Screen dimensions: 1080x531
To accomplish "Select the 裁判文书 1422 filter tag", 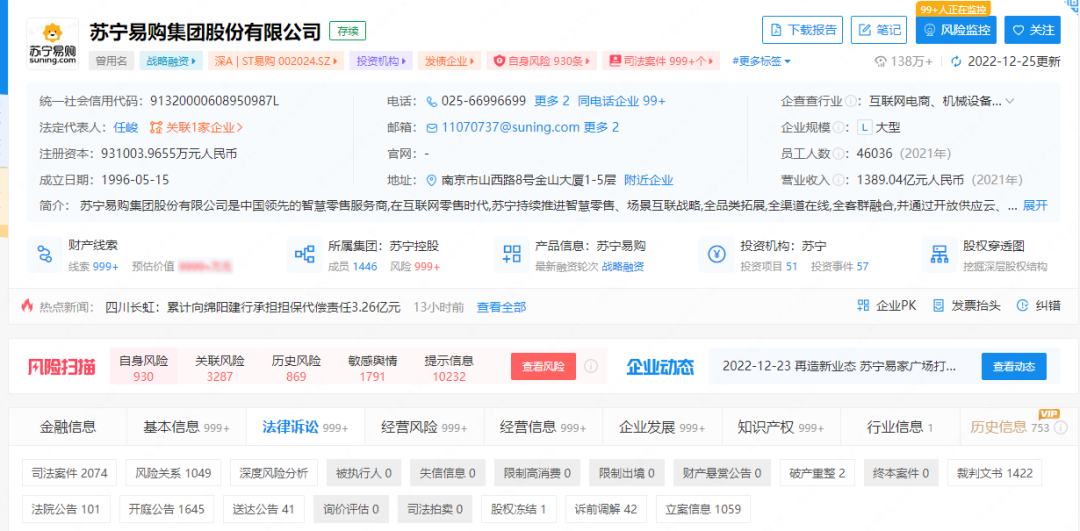I will tap(992, 472).
